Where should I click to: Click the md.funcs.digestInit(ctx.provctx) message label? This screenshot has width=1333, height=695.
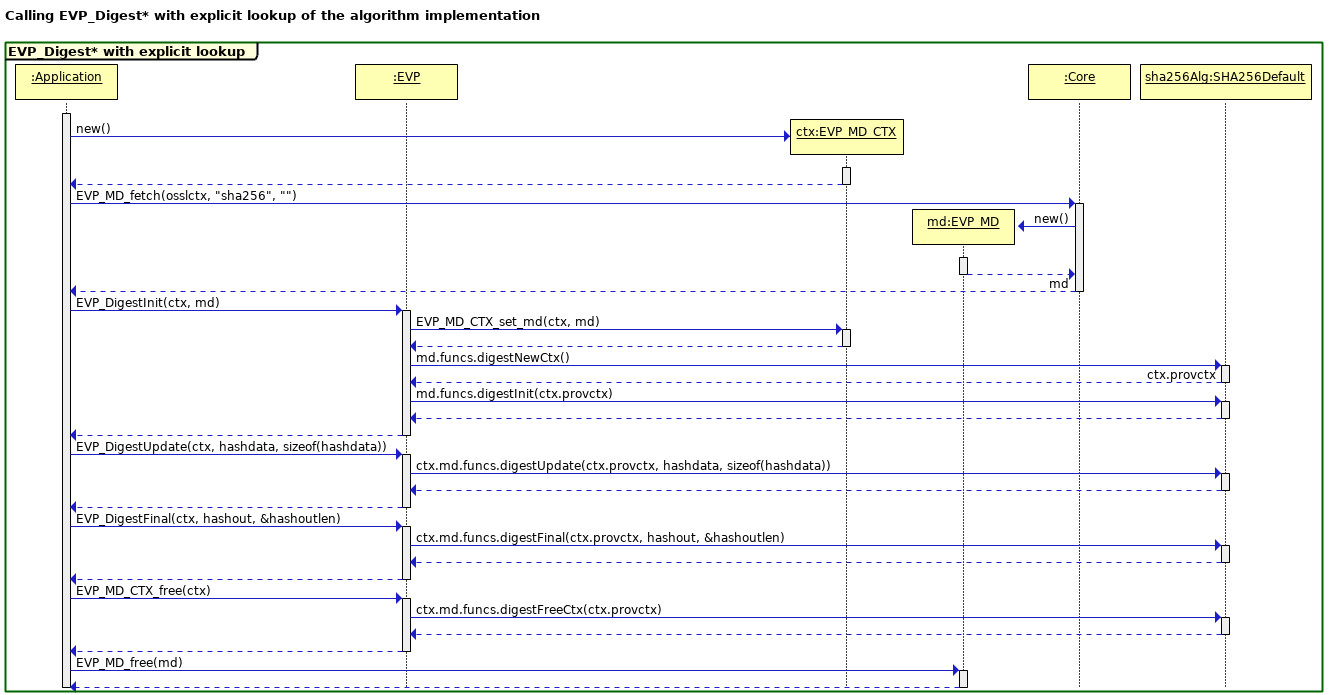coord(514,393)
